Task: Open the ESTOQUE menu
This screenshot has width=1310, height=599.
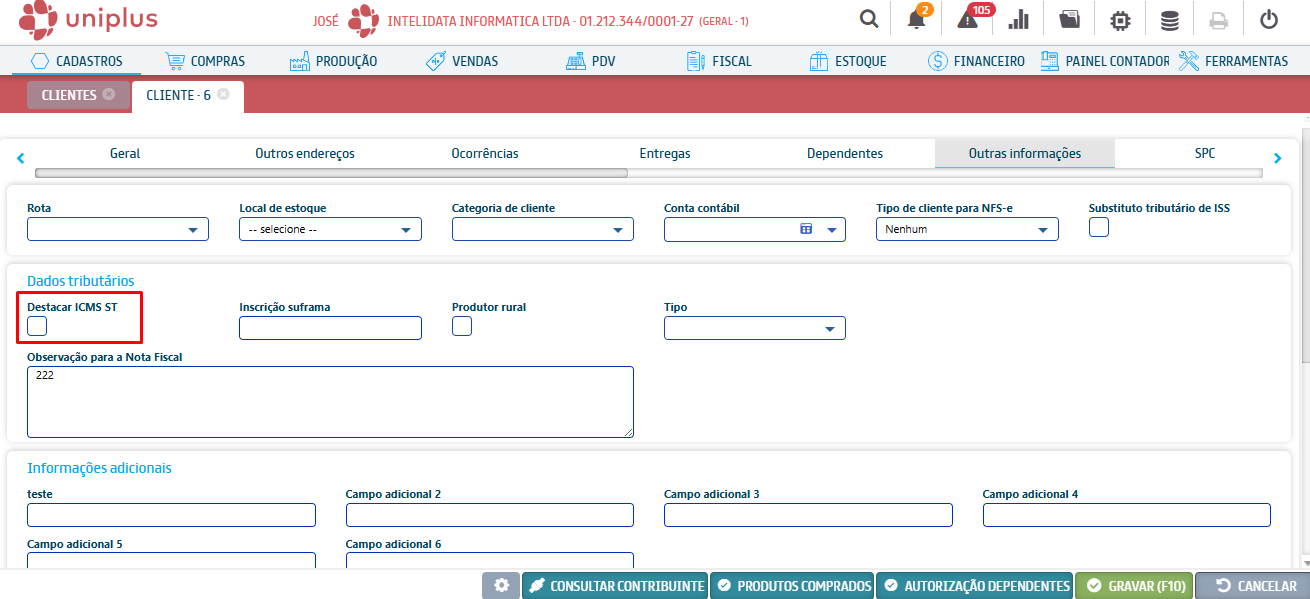Action: click(x=847, y=61)
